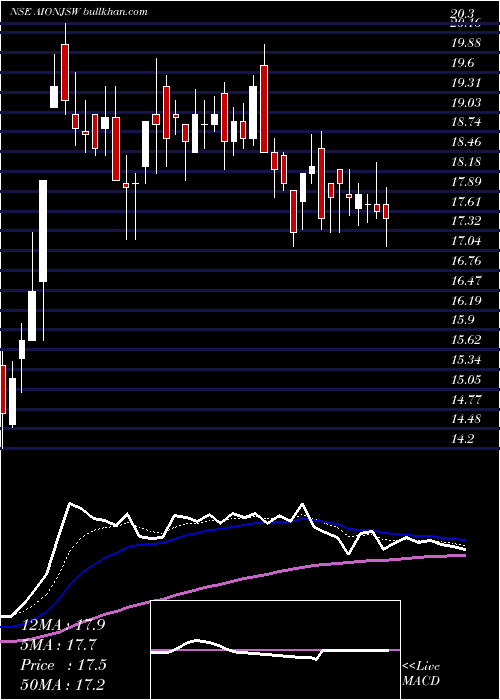Choose the 17.04 price level
Screen dimensions: 500x700
point(466,242)
